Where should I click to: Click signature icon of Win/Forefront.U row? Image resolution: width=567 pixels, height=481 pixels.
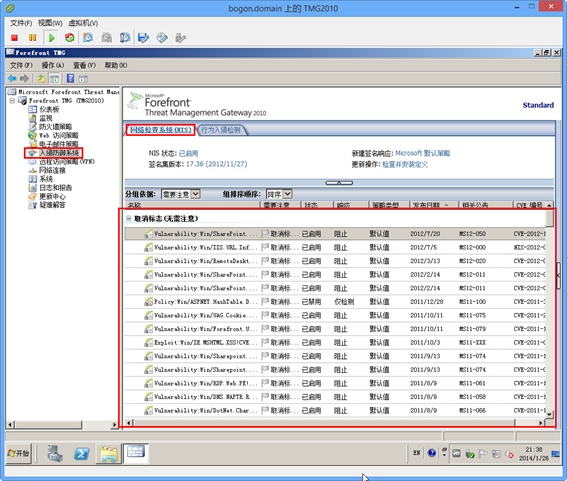148,329
